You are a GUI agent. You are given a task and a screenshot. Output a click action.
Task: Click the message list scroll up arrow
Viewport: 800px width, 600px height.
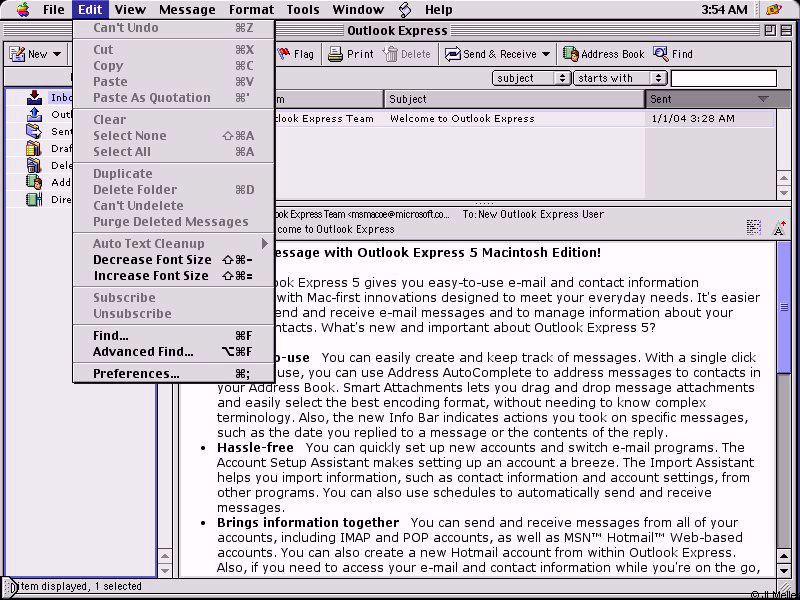[784, 178]
